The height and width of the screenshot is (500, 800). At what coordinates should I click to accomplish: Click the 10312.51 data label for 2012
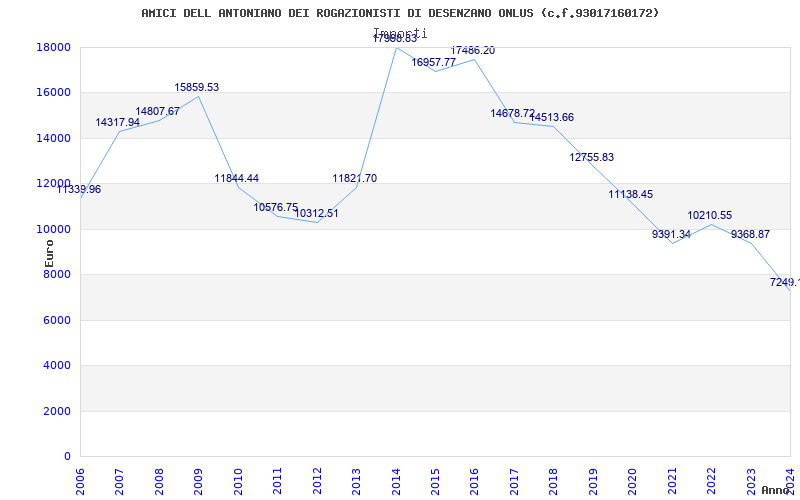(316, 213)
